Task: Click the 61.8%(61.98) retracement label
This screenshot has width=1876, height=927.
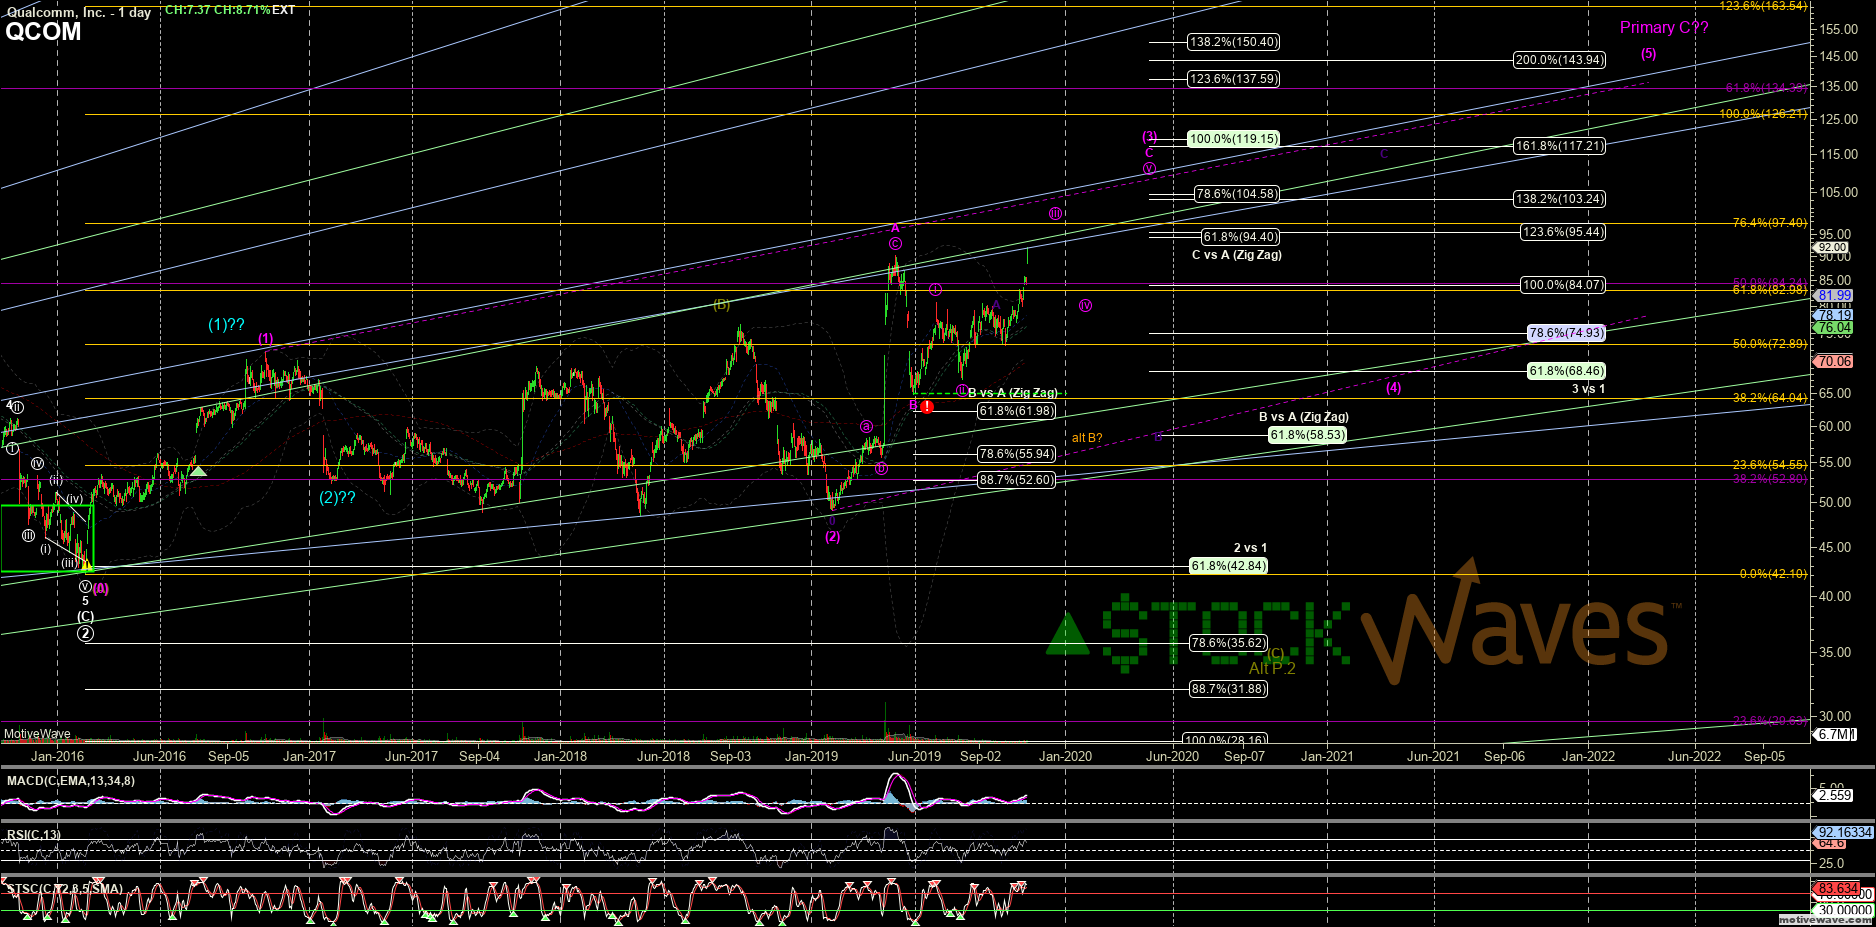Action: (x=1016, y=411)
